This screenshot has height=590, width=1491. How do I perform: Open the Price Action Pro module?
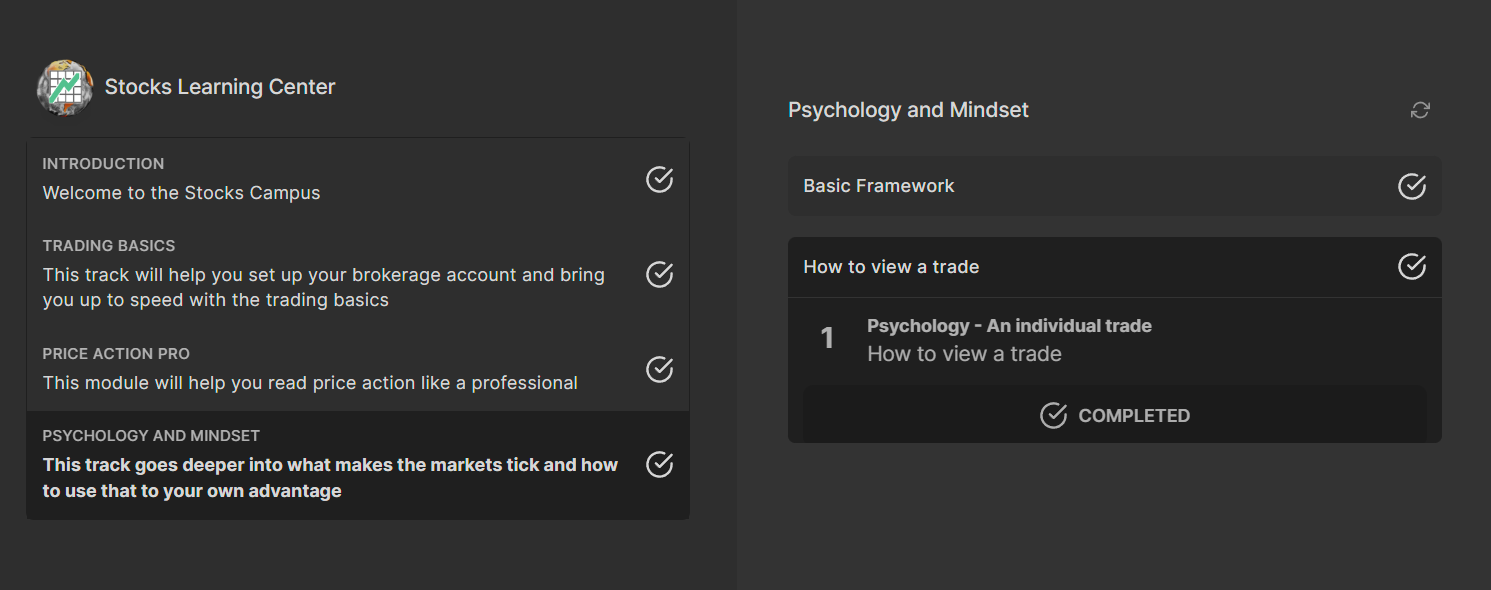click(310, 382)
